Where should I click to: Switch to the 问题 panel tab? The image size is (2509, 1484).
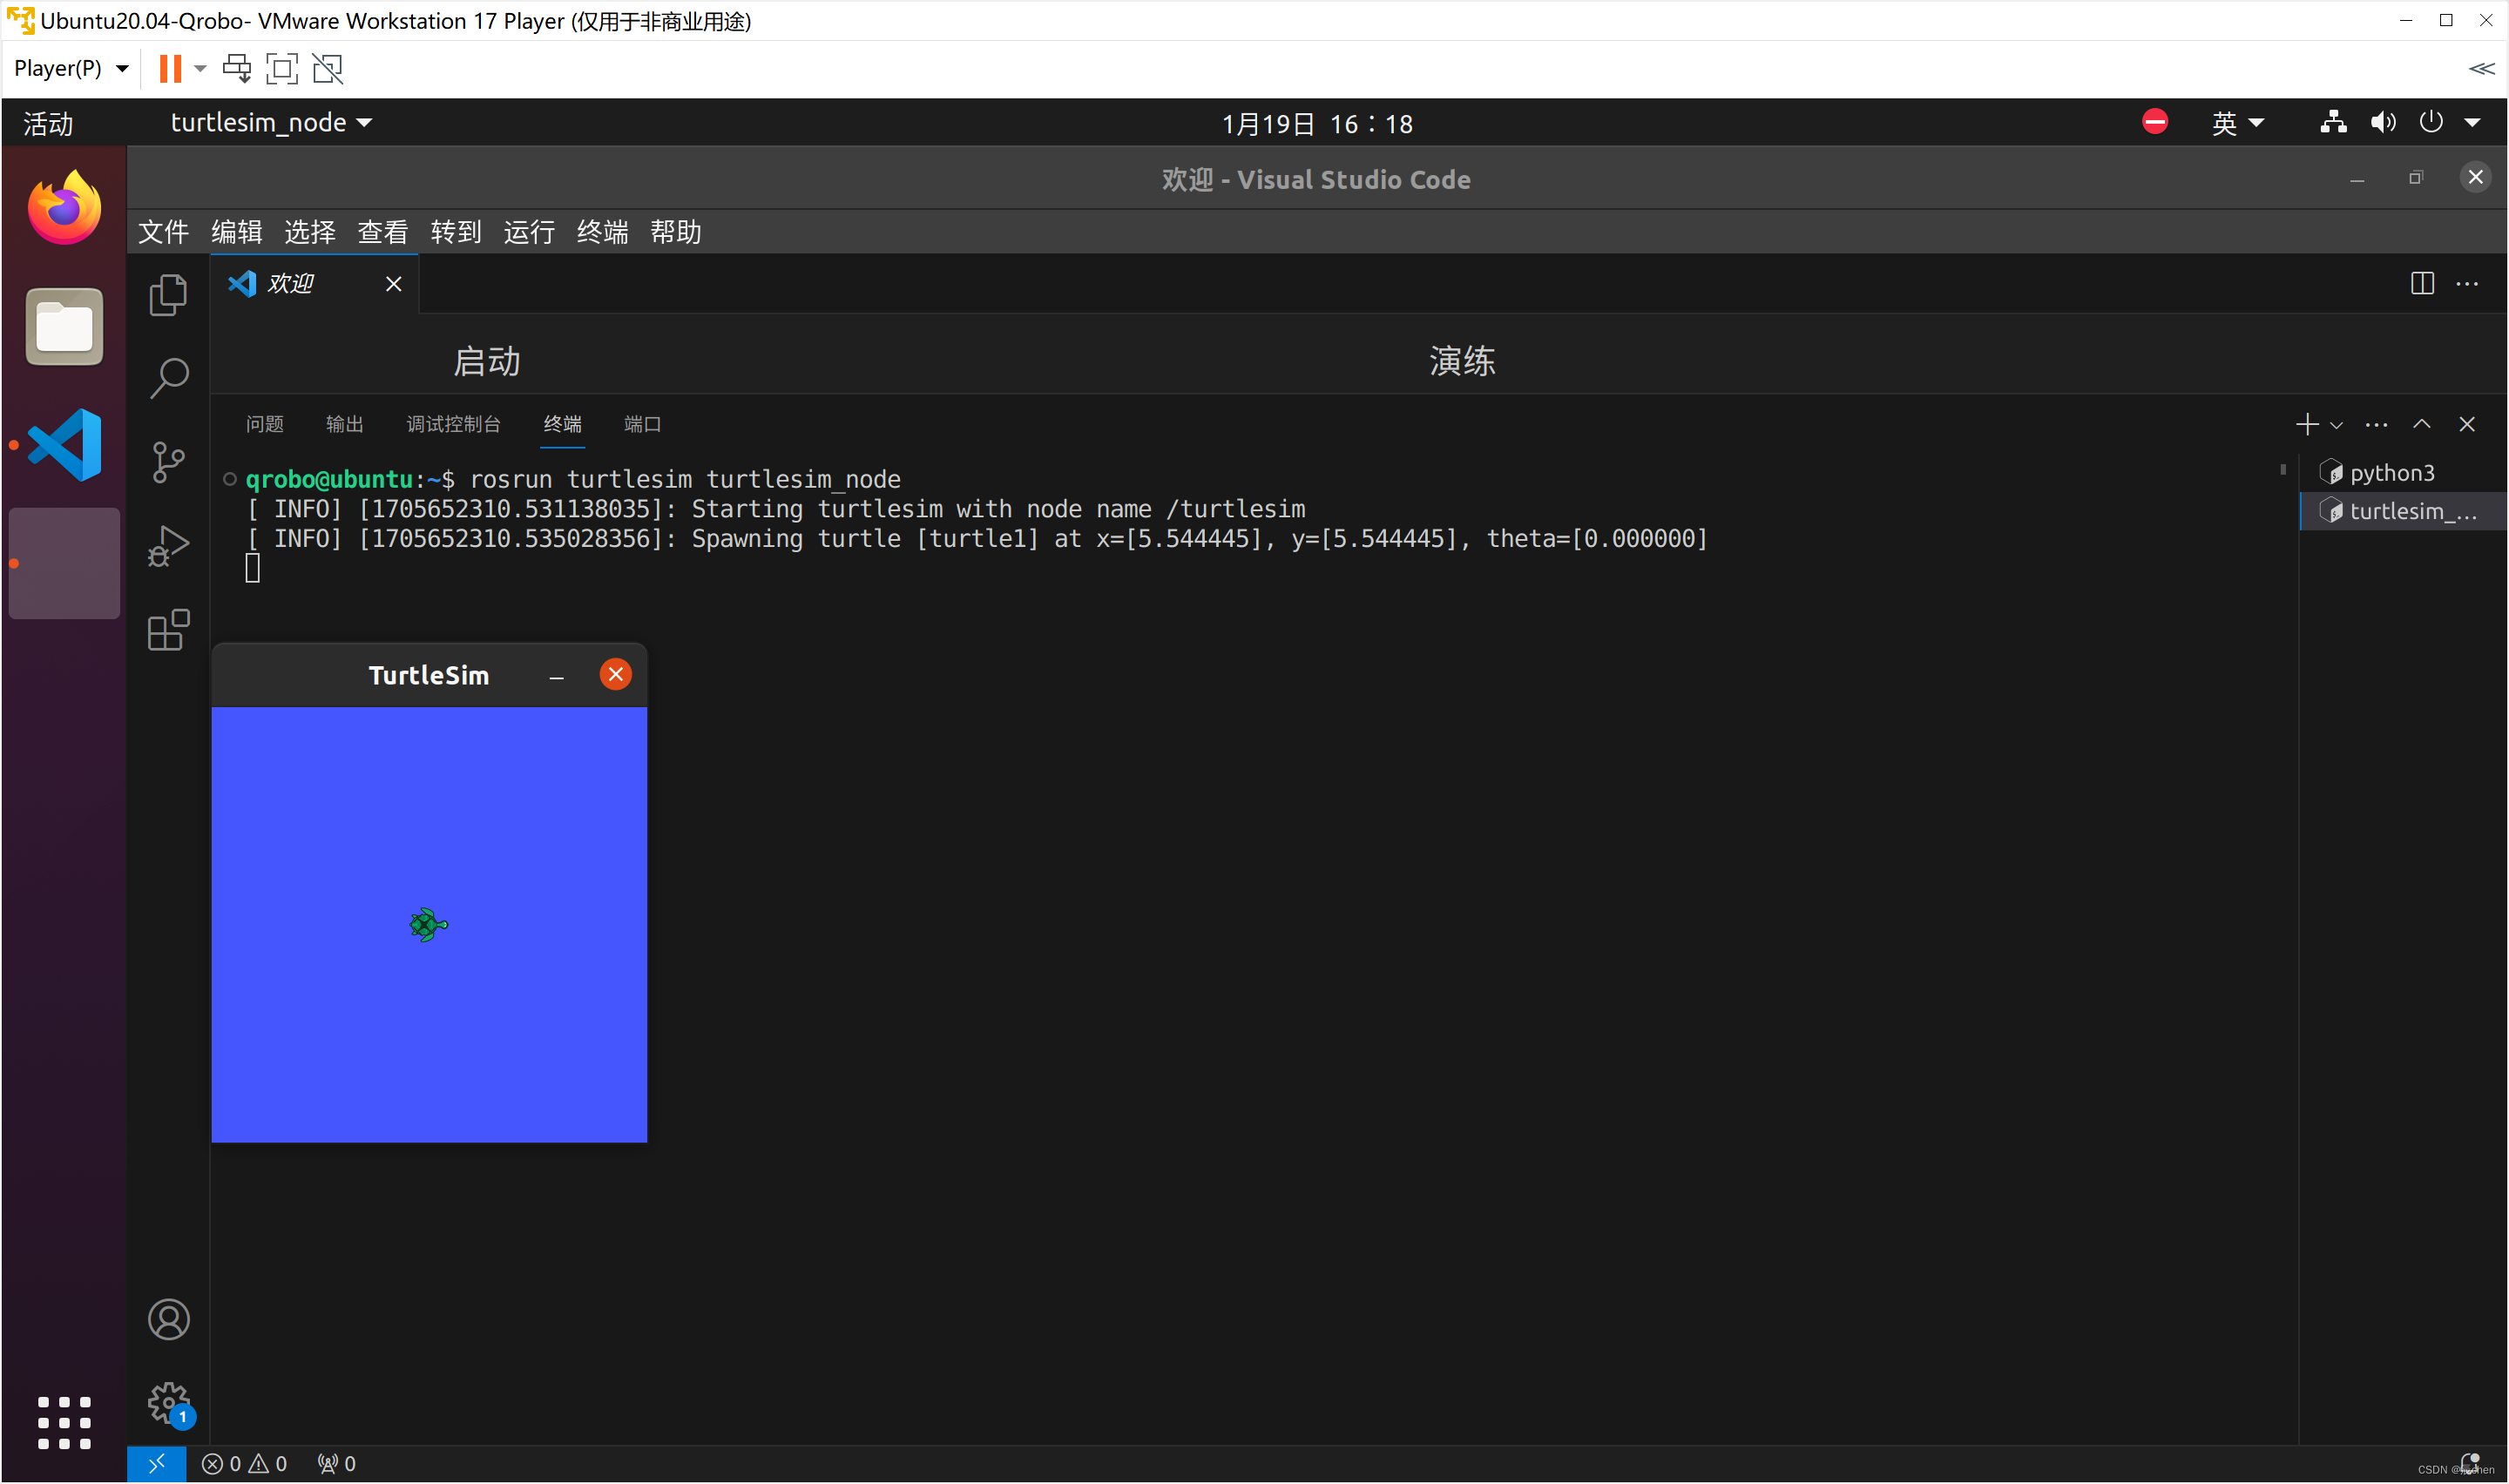click(x=265, y=424)
